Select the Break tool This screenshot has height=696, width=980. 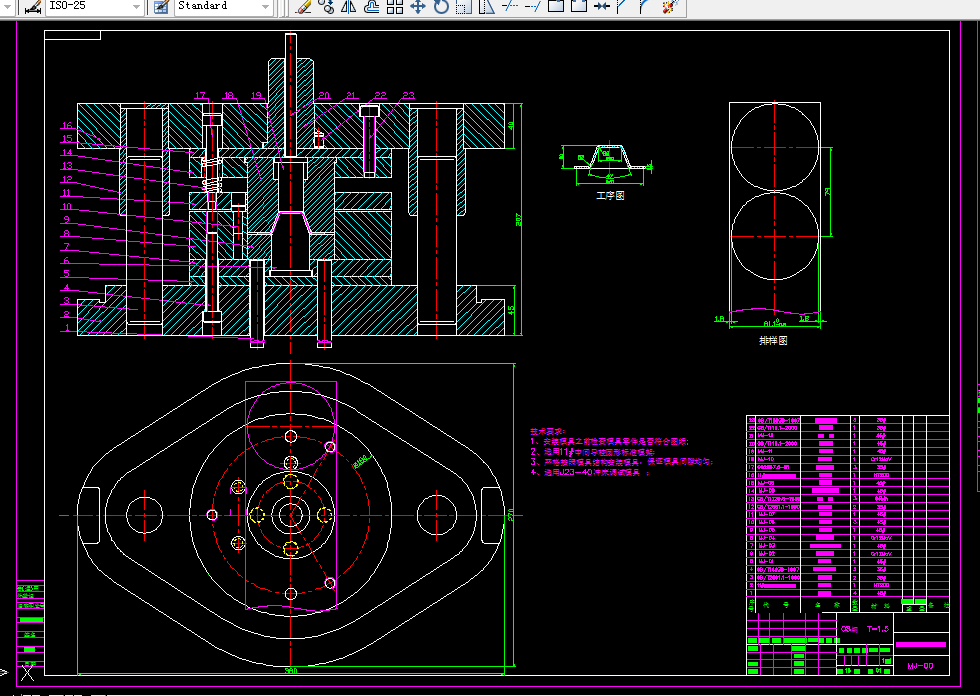pyautogui.click(x=579, y=7)
